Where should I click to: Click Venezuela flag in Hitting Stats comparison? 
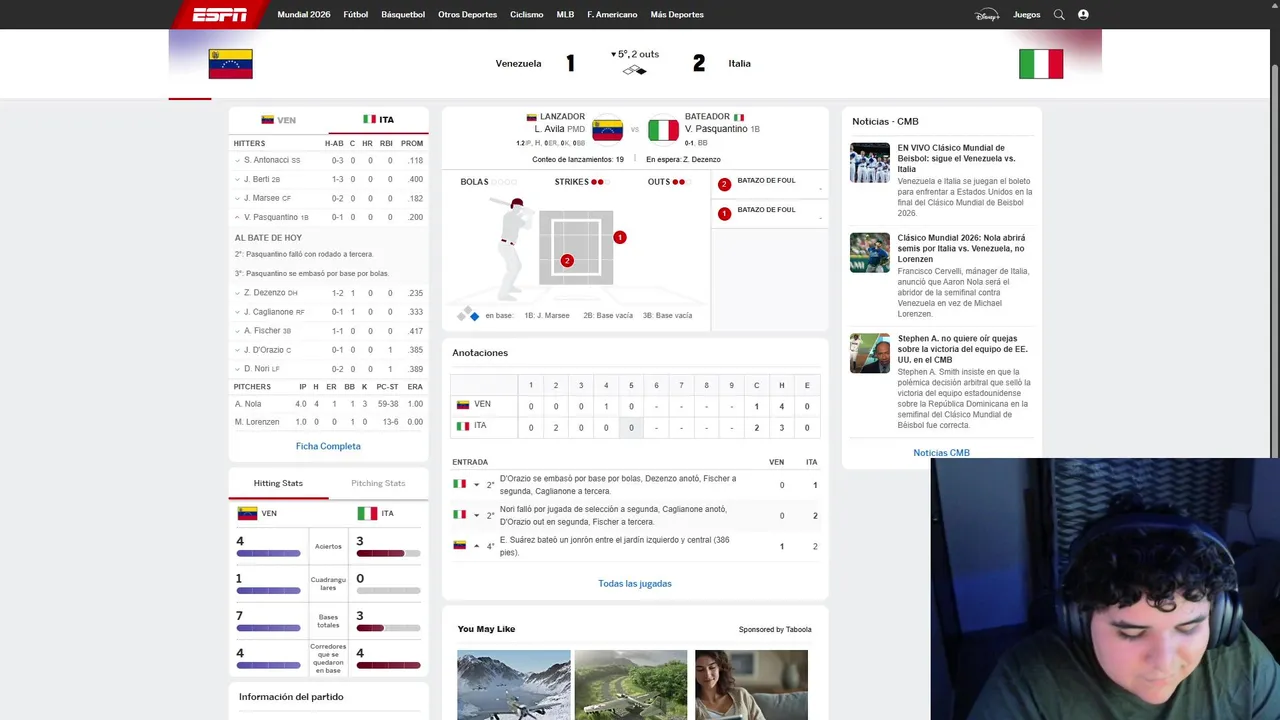247,513
